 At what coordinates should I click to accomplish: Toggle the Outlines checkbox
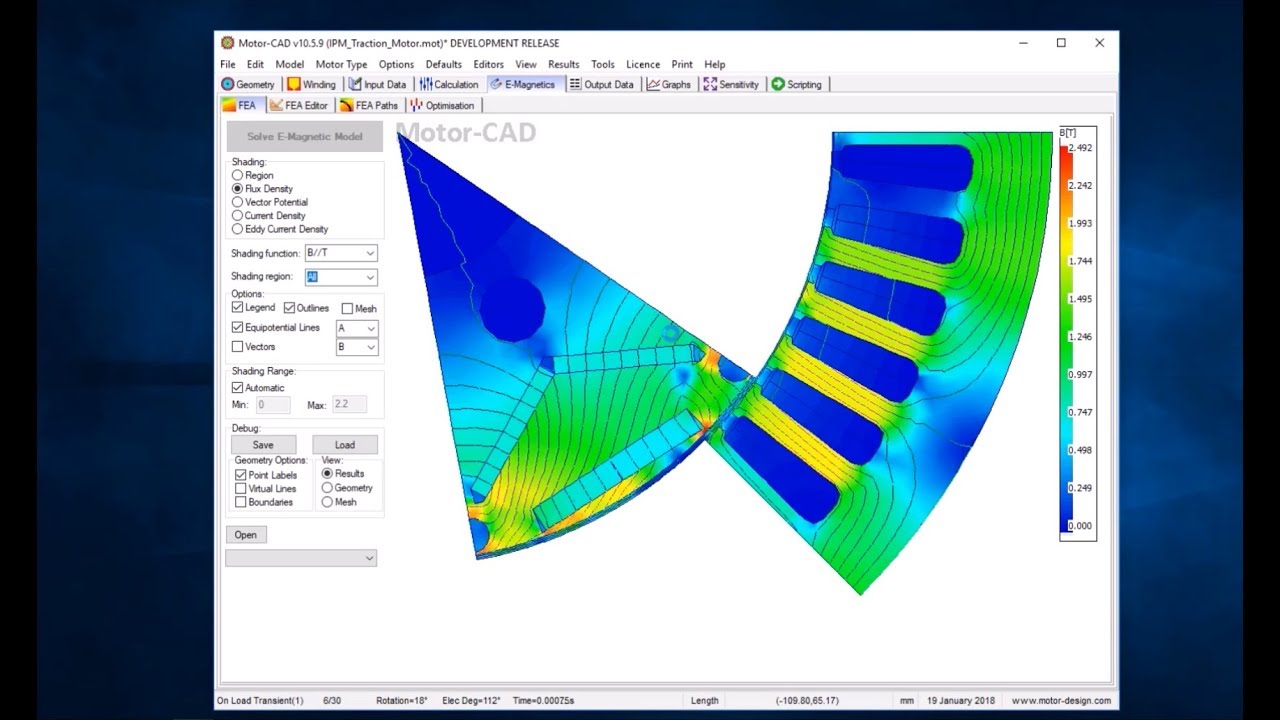(289, 308)
